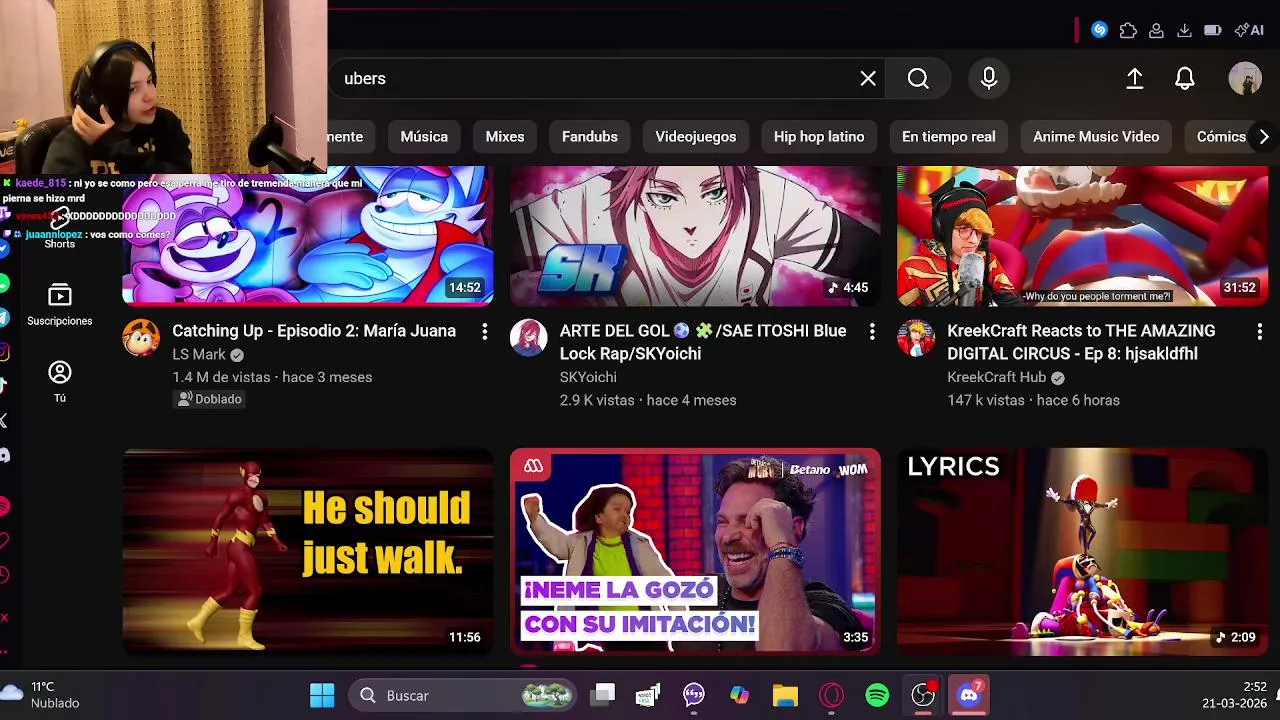This screenshot has width=1280, height=720.
Task: Open the Tú sidebar section
Action: [60, 382]
